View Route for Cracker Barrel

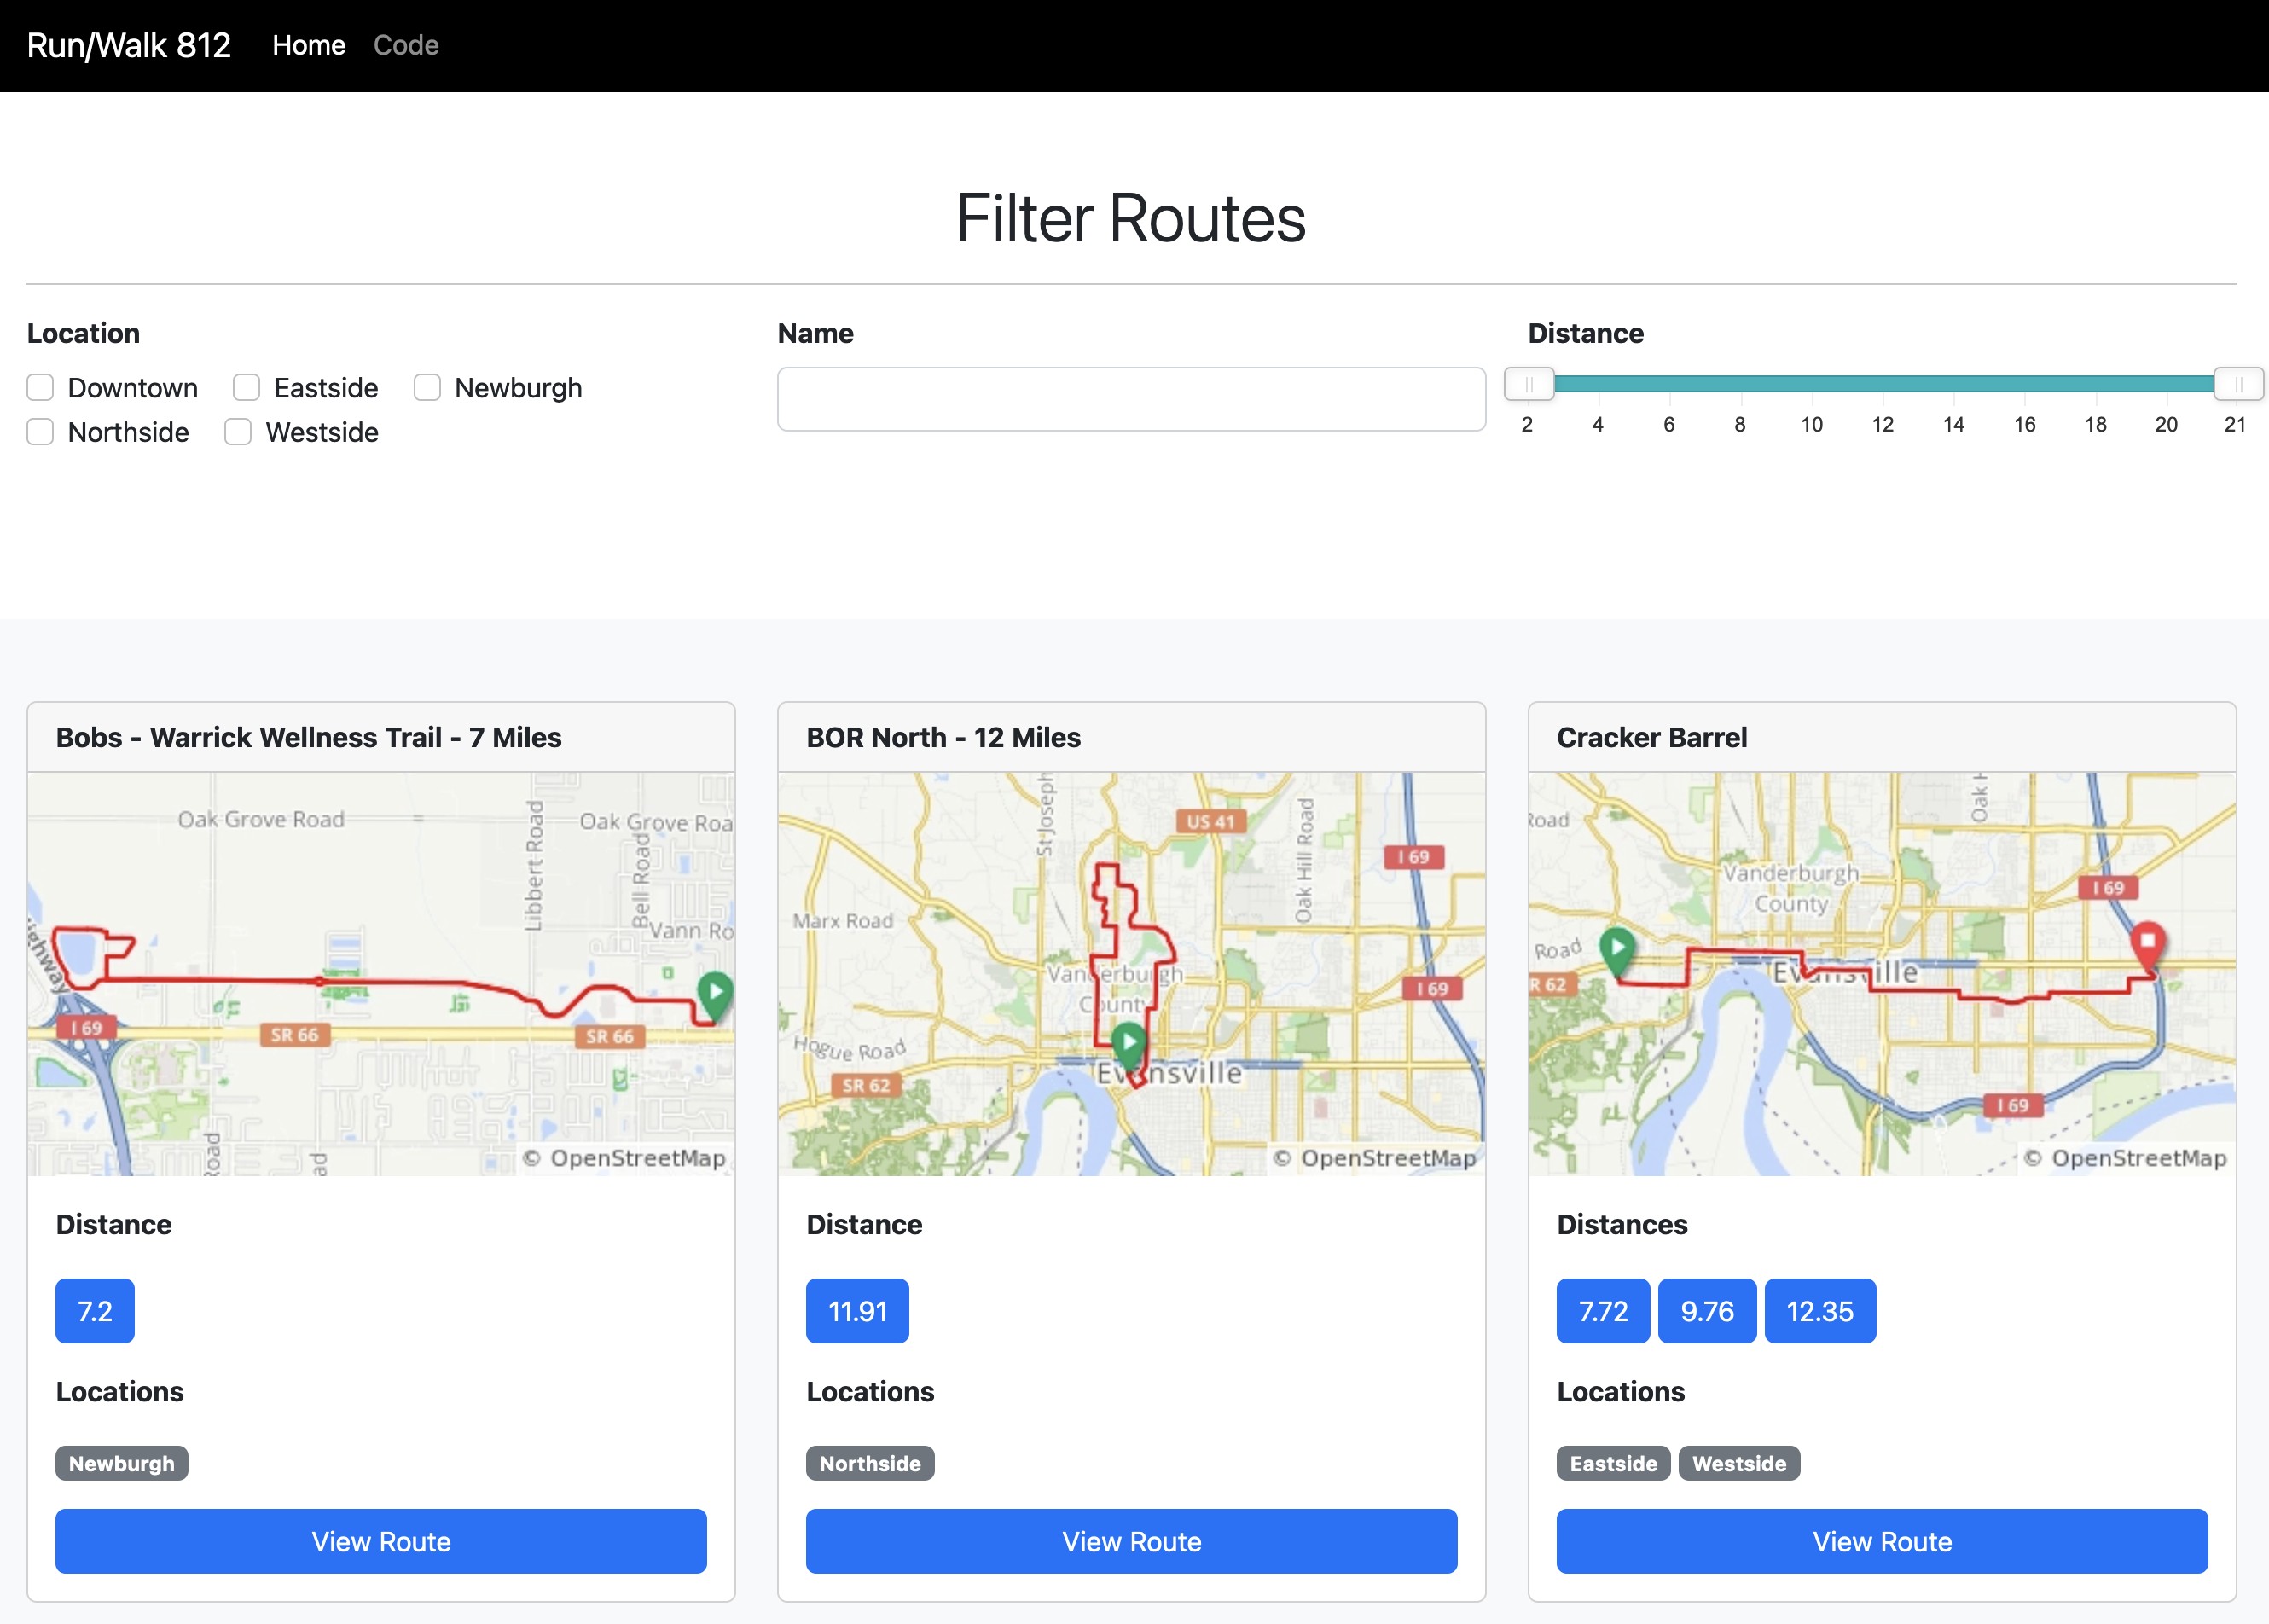[x=1881, y=1540]
